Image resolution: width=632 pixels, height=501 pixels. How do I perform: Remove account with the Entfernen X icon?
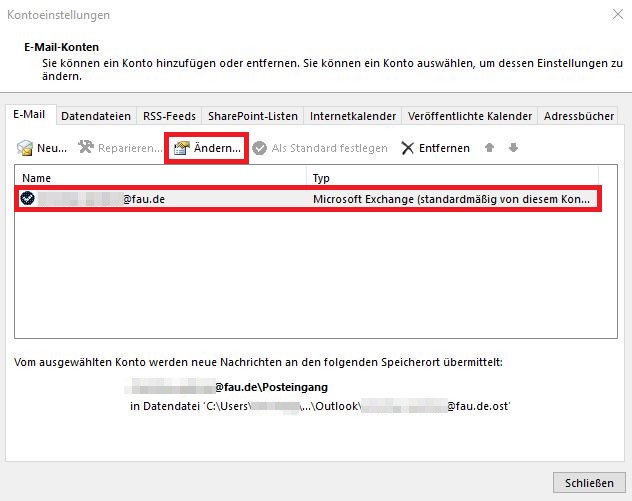coord(407,148)
